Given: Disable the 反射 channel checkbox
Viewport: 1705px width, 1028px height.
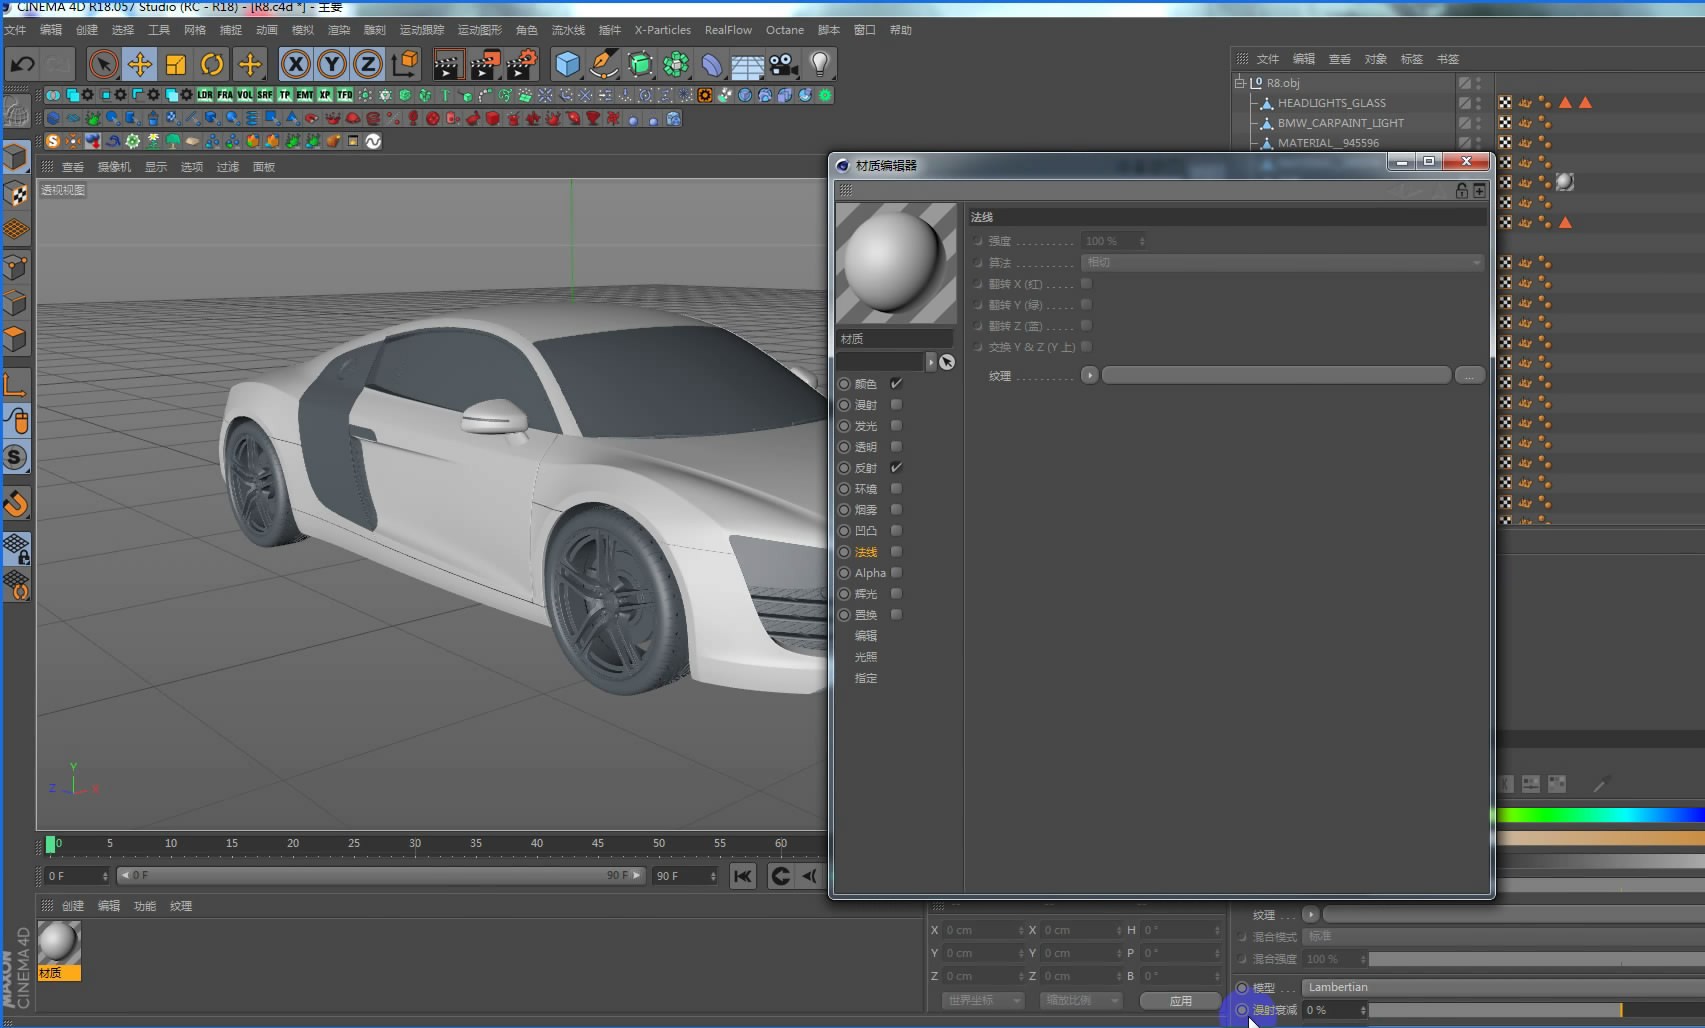Looking at the screenshot, I should (896, 468).
